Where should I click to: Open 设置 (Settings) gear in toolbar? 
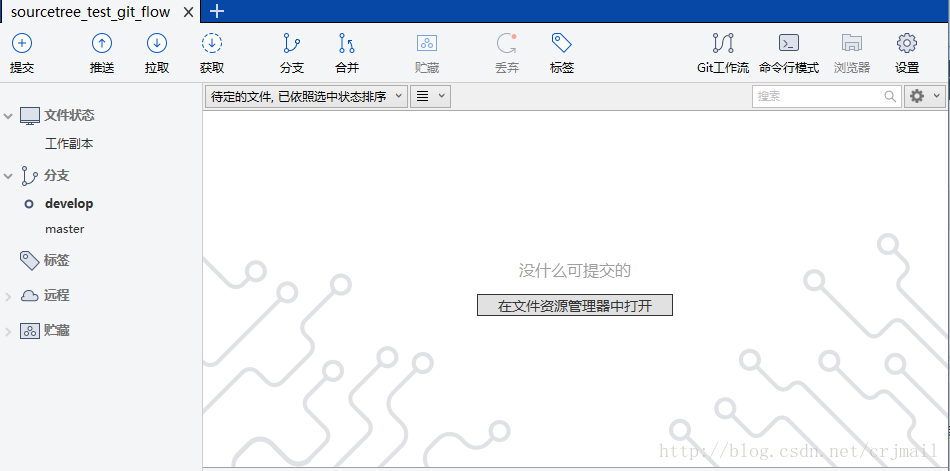coord(907,43)
